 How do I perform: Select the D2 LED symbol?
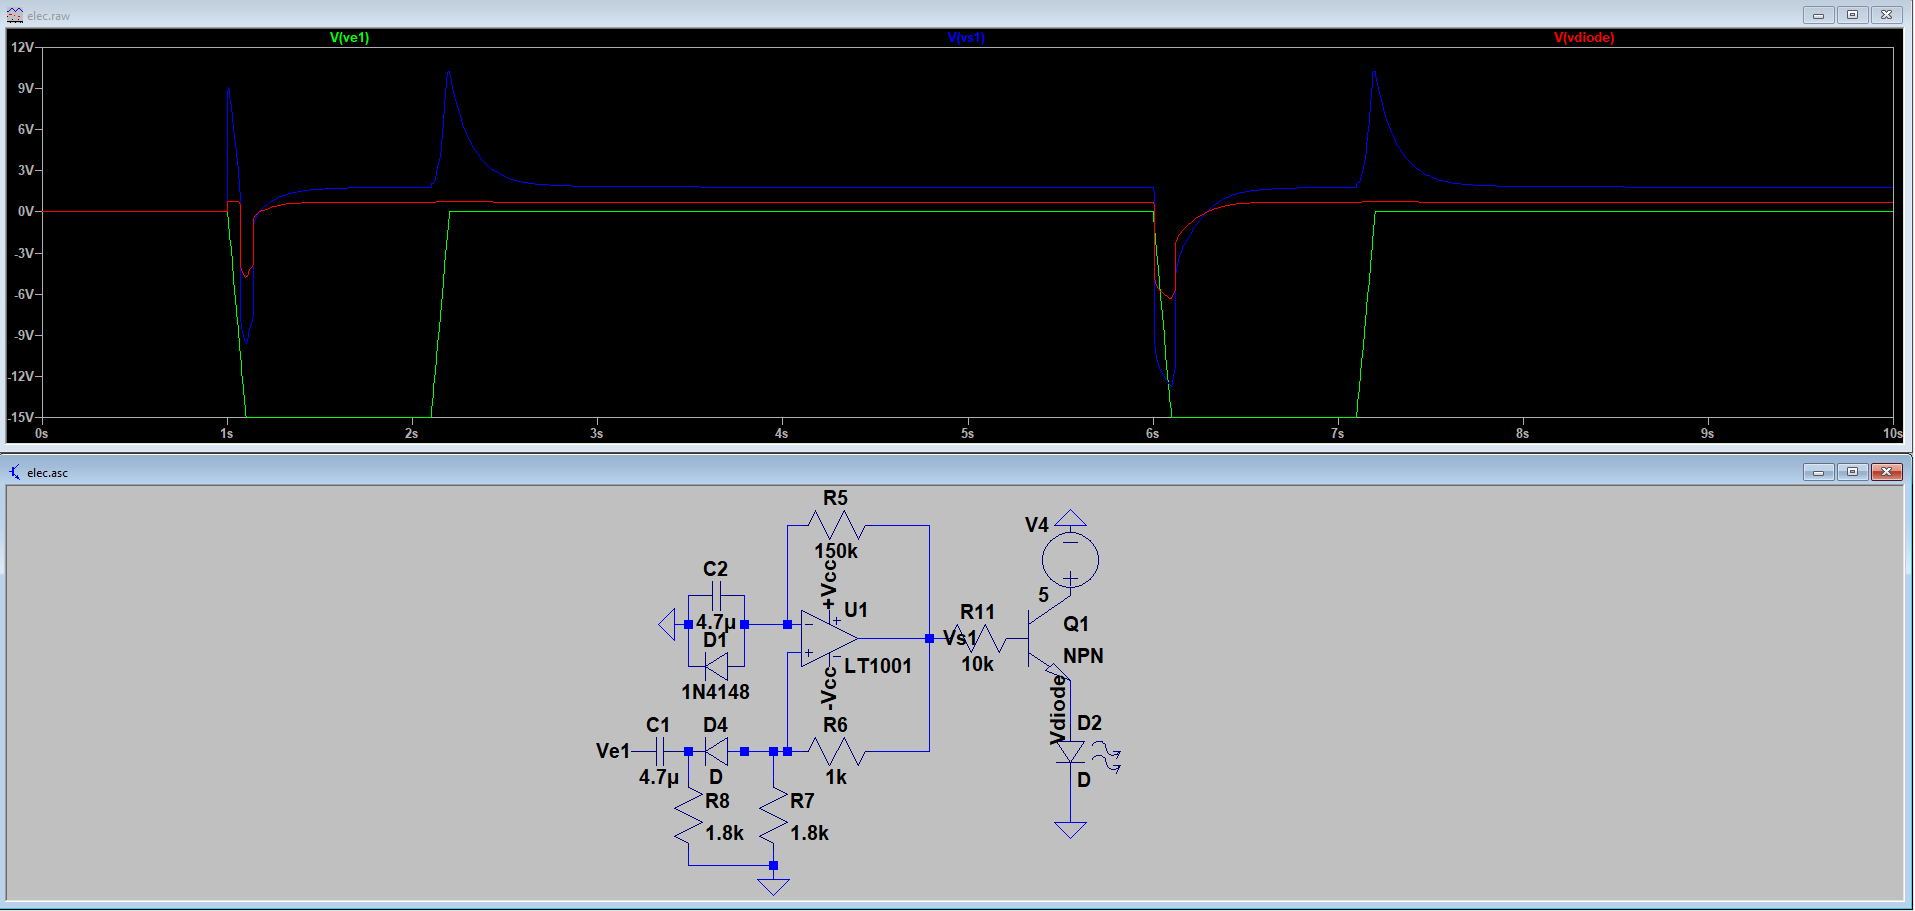1070,751
